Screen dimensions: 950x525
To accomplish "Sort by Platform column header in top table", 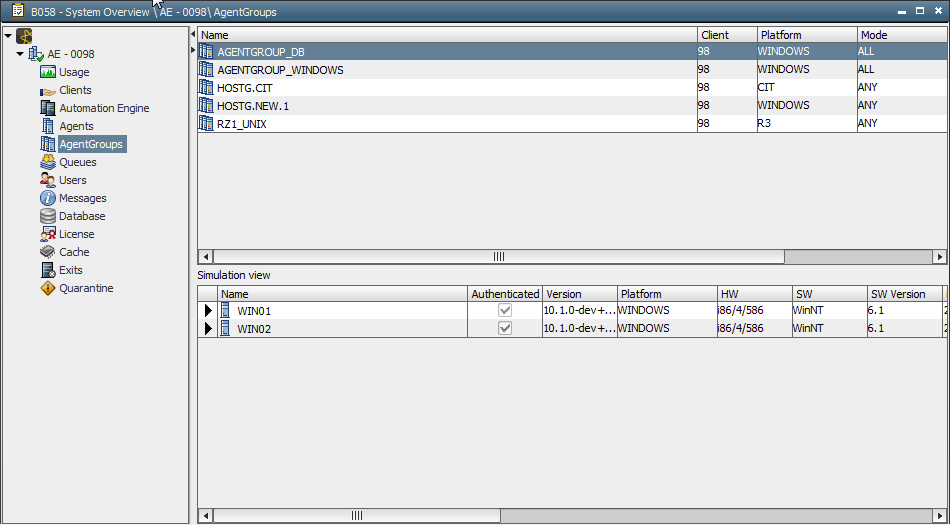I will pos(780,35).
